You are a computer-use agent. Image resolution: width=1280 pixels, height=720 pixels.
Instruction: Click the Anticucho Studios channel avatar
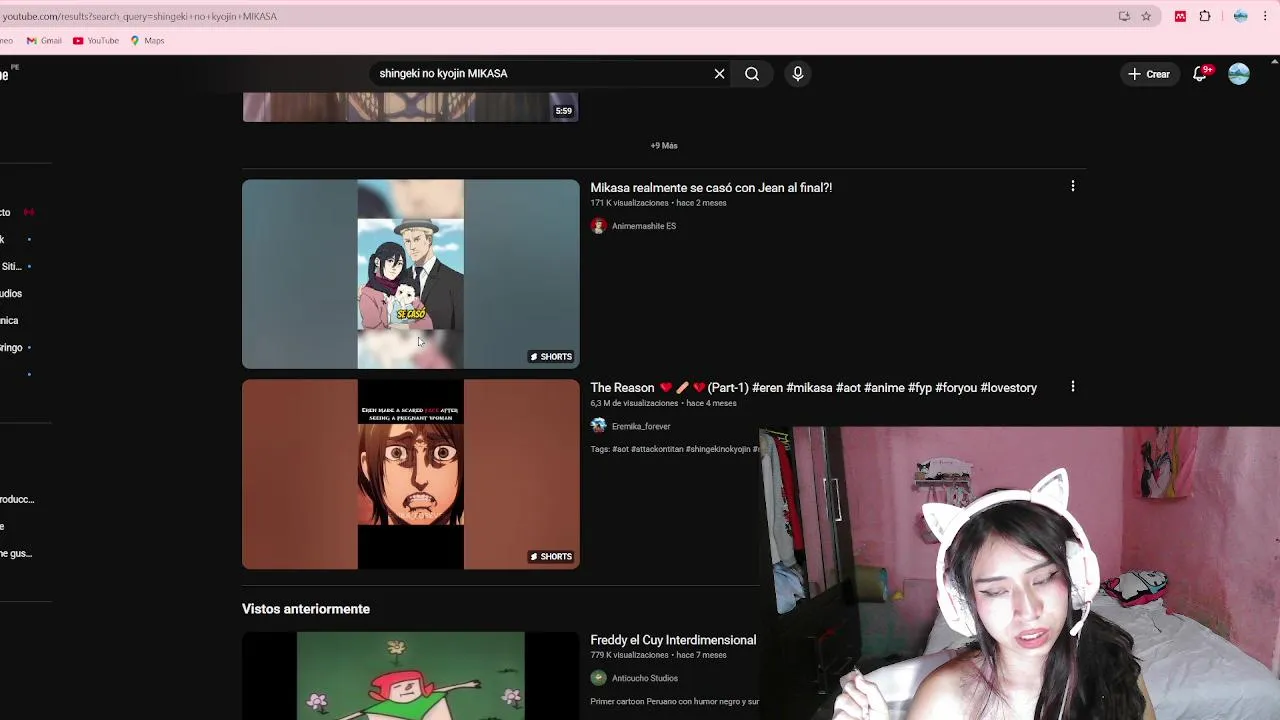point(598,678)
